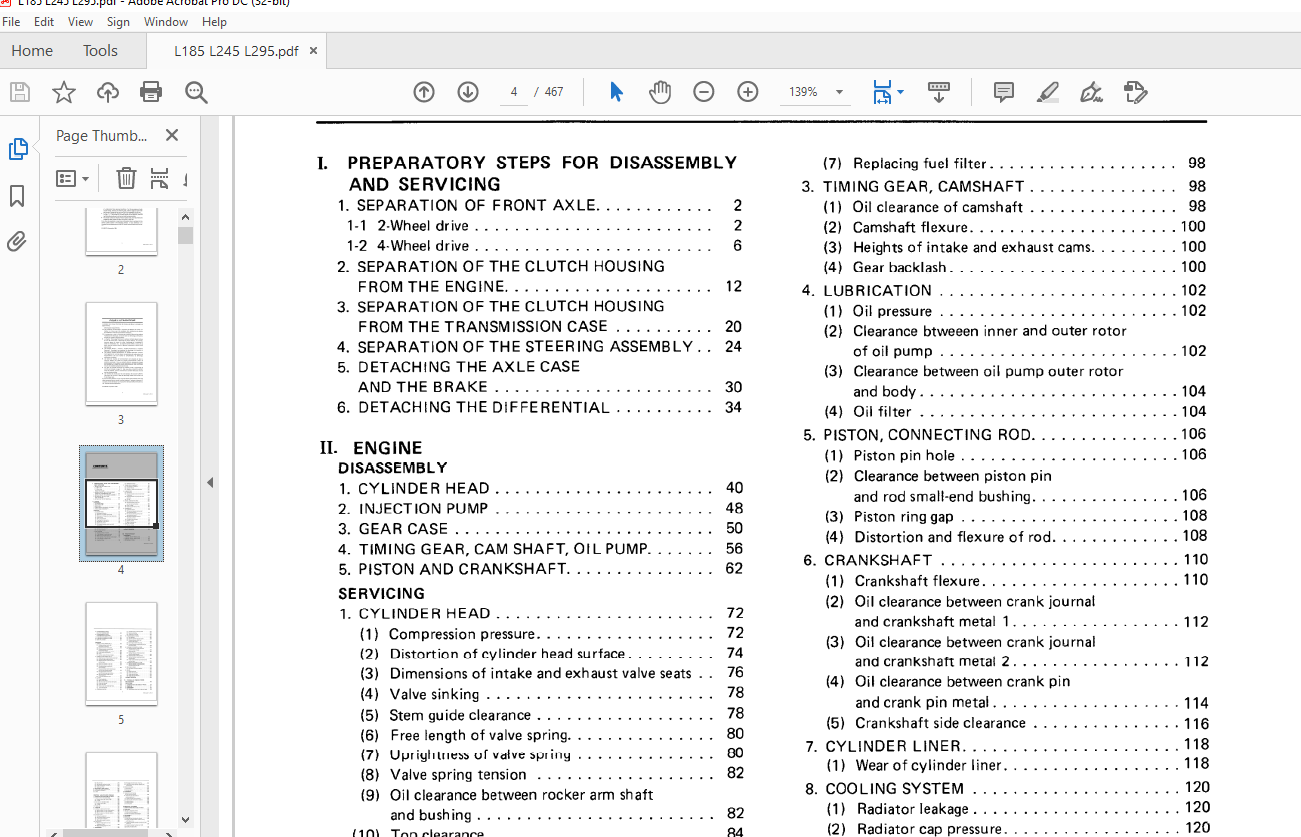Select page 3 thumbnail

[x=121, y=354]
